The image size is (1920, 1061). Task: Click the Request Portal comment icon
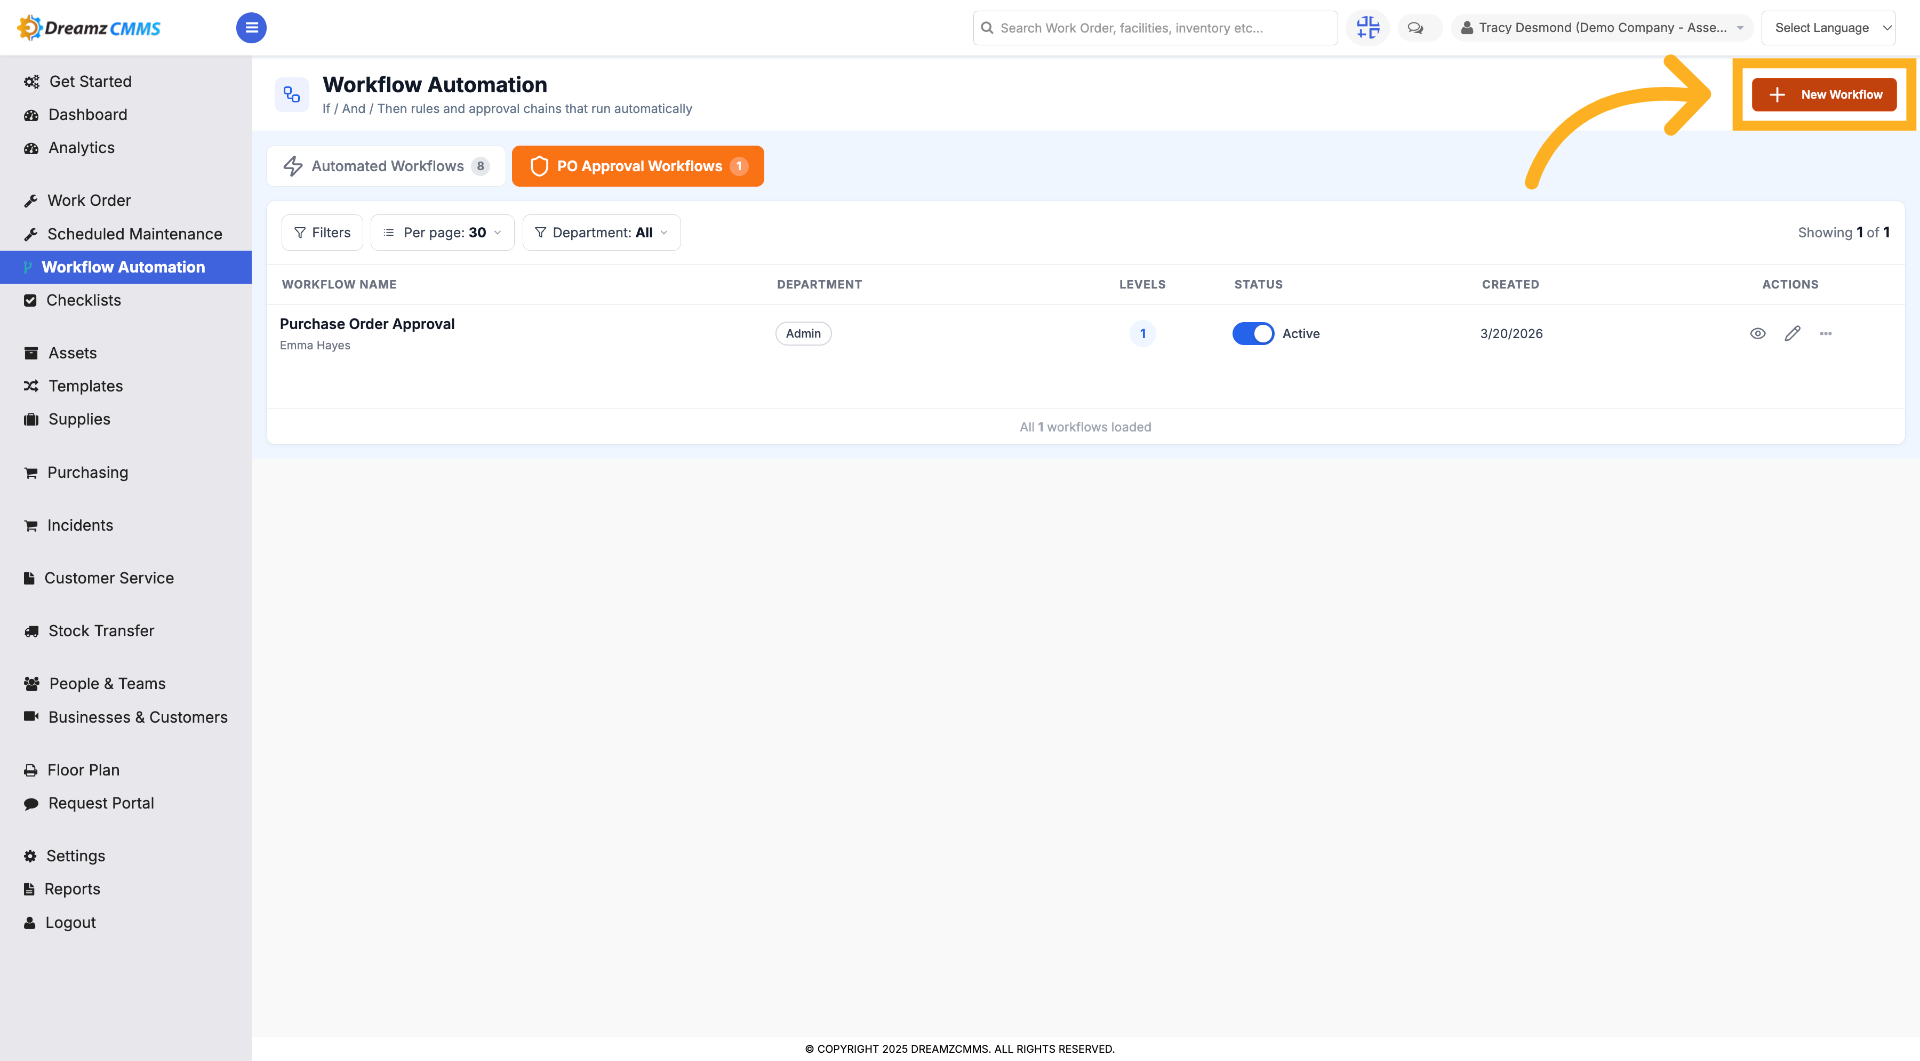click(x=31, y=804)
